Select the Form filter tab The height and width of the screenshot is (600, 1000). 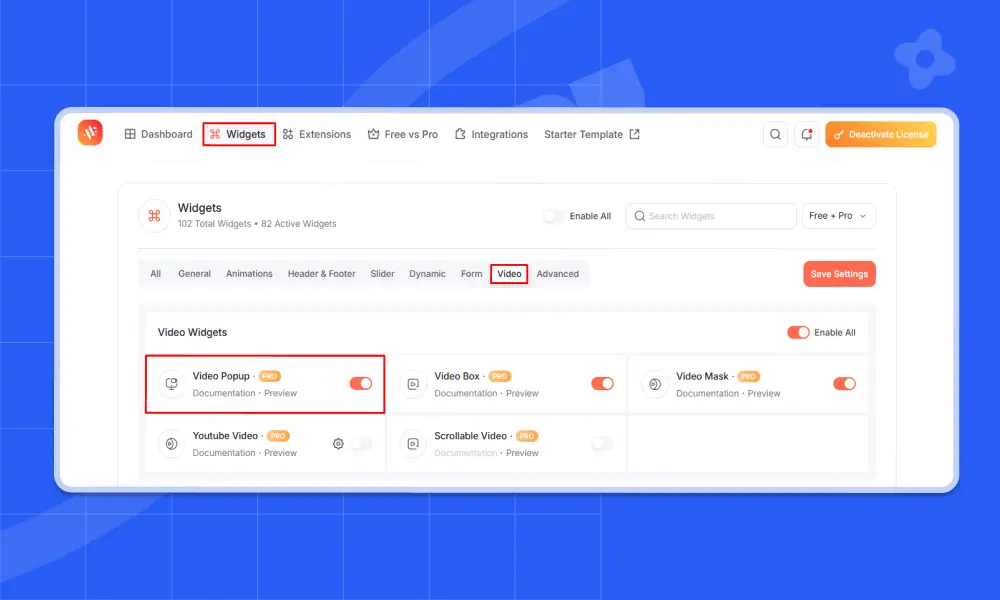coord(472,274)
